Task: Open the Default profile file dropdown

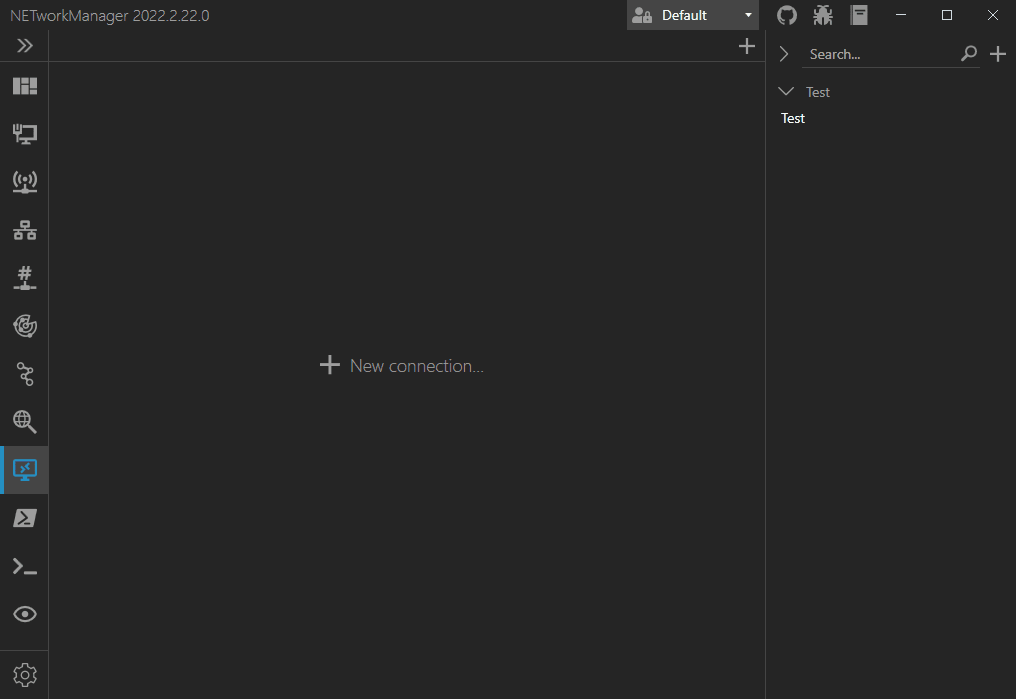Action: pyautogui.click(x=692, y=15)
